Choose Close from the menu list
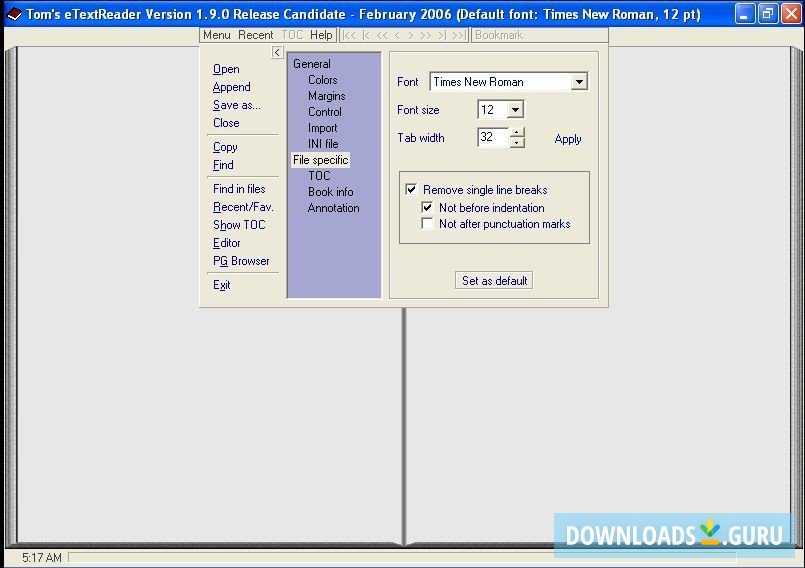Viewport: 805px width, 568px height. 226,123
